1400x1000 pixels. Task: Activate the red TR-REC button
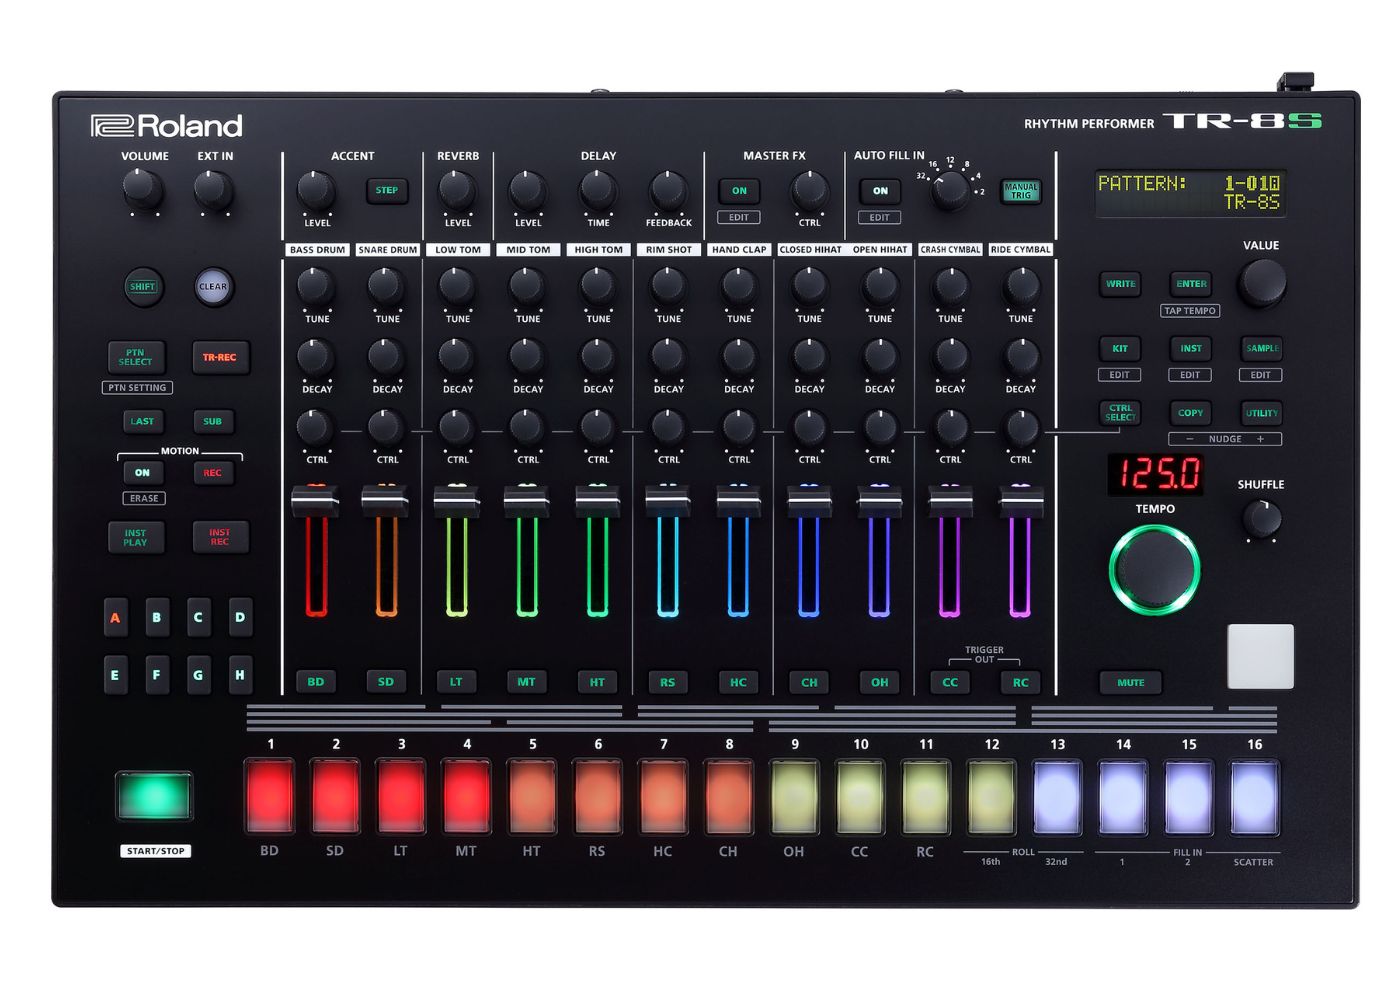[220, 357]
